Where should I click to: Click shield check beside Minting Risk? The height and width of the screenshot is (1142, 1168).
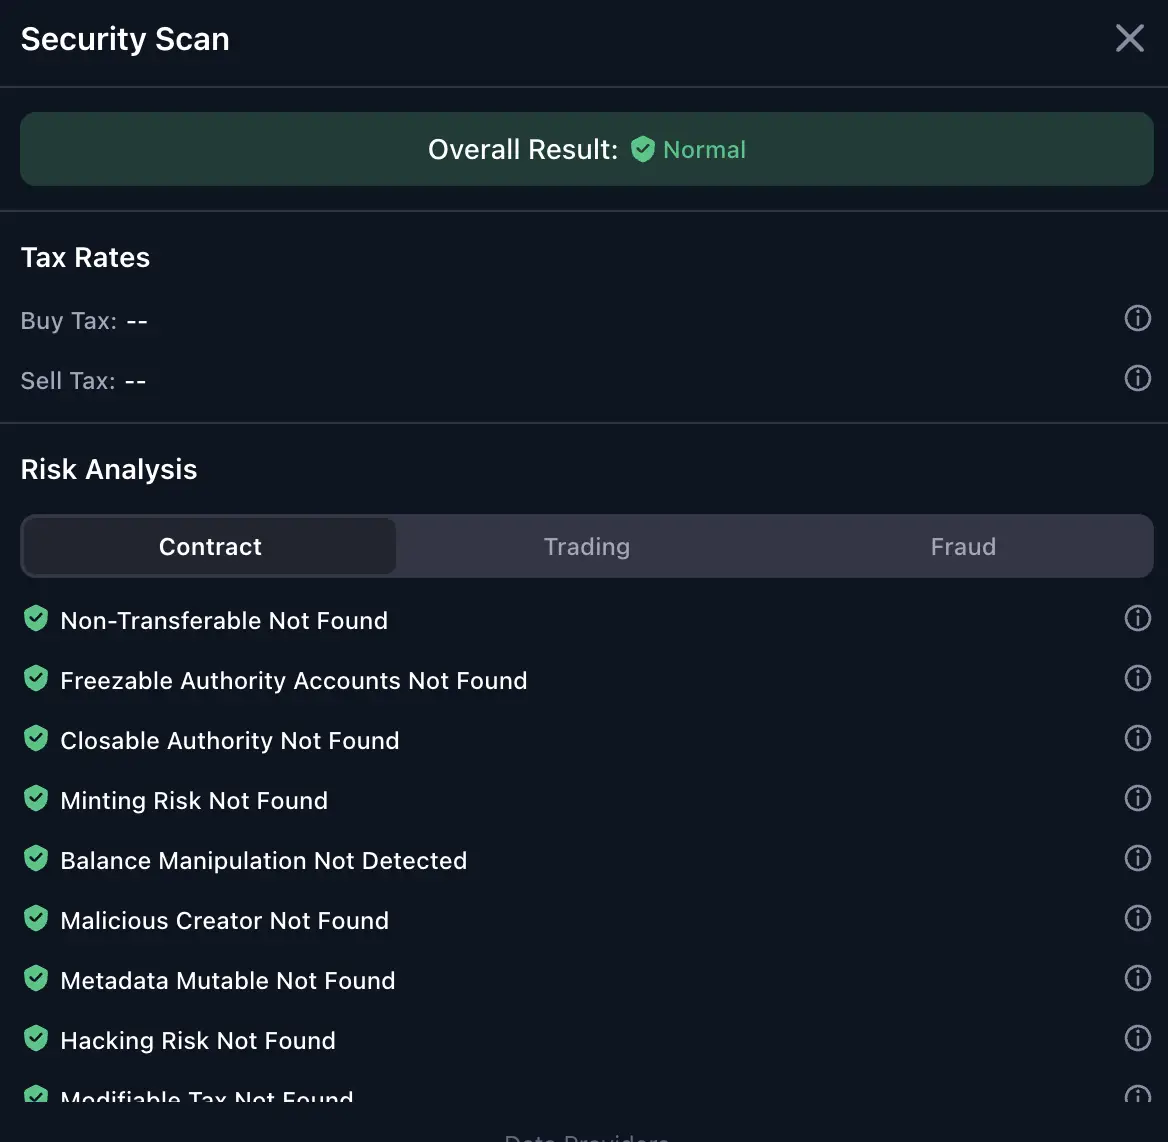coord(36,799)
